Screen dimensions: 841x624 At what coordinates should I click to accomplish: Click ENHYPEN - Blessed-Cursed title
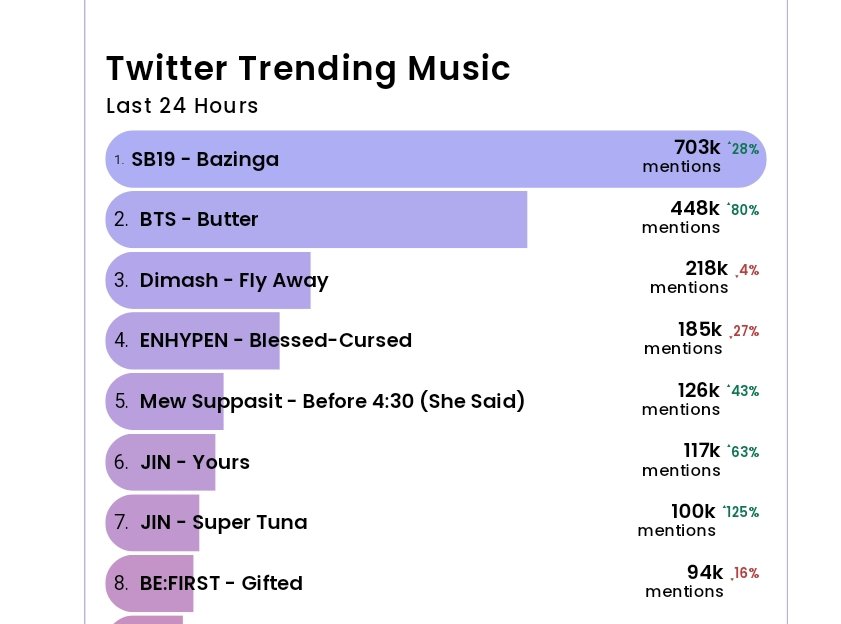click(276, 340)
